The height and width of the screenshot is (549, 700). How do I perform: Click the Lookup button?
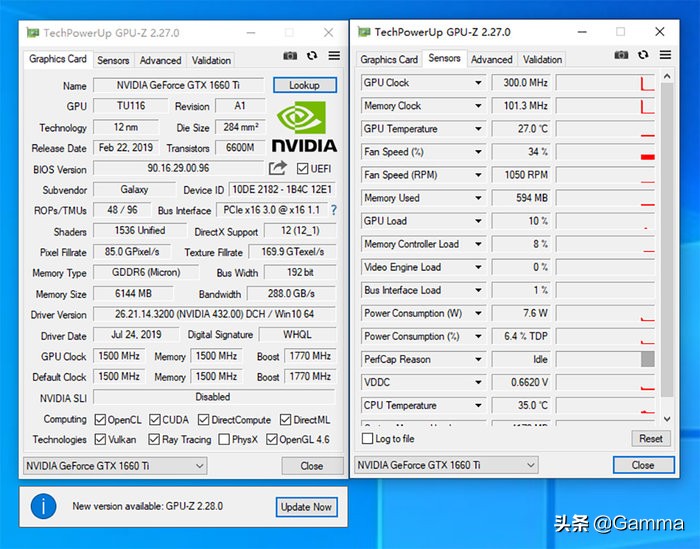pos(304,85)
